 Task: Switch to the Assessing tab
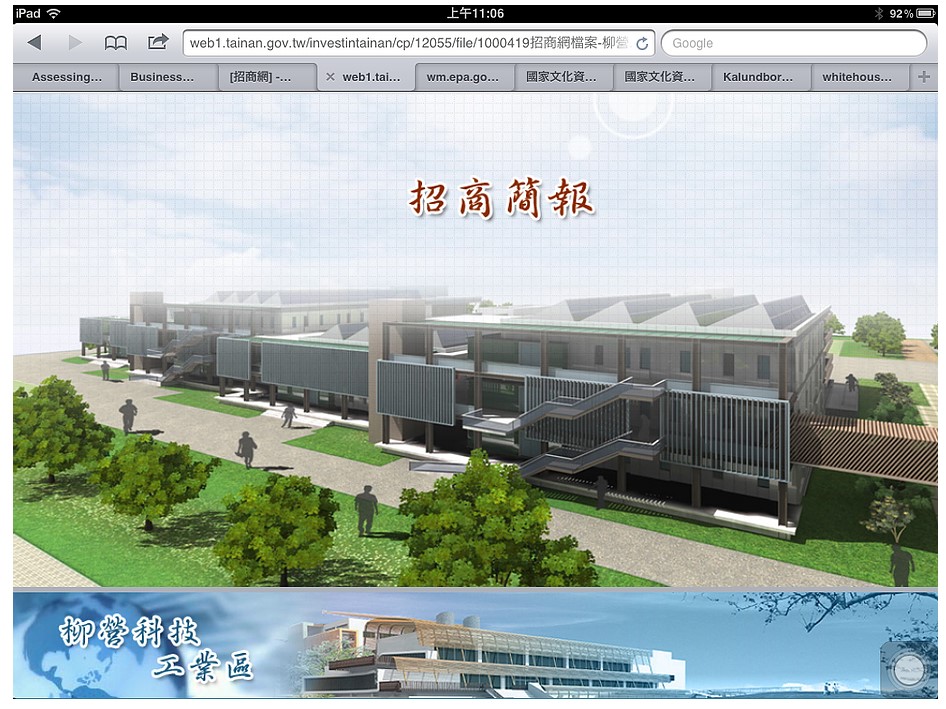pyautogui.click(x=66, y=77)
